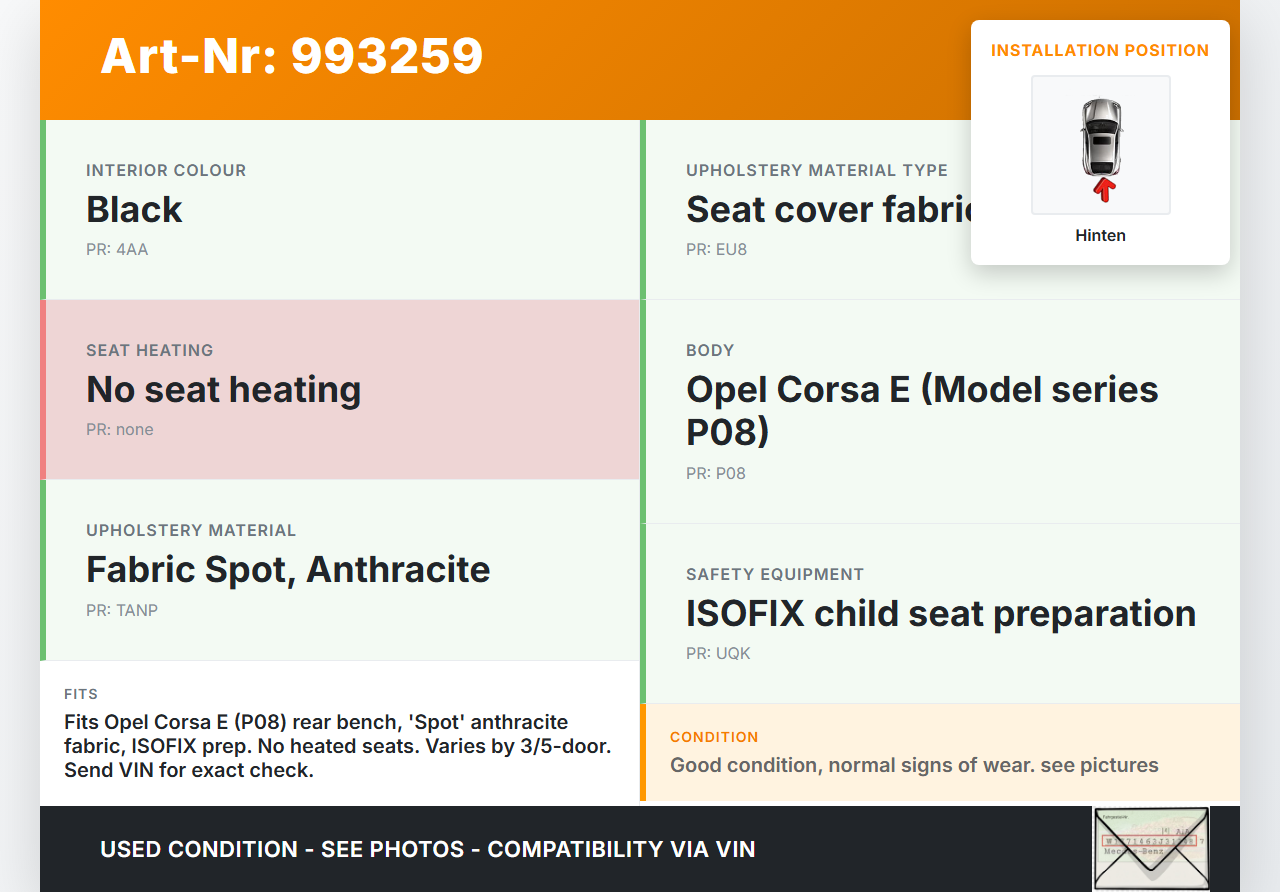
Task: Click the Fits compatibility description text
Action: pyautogui.click(x=338, y=746)
